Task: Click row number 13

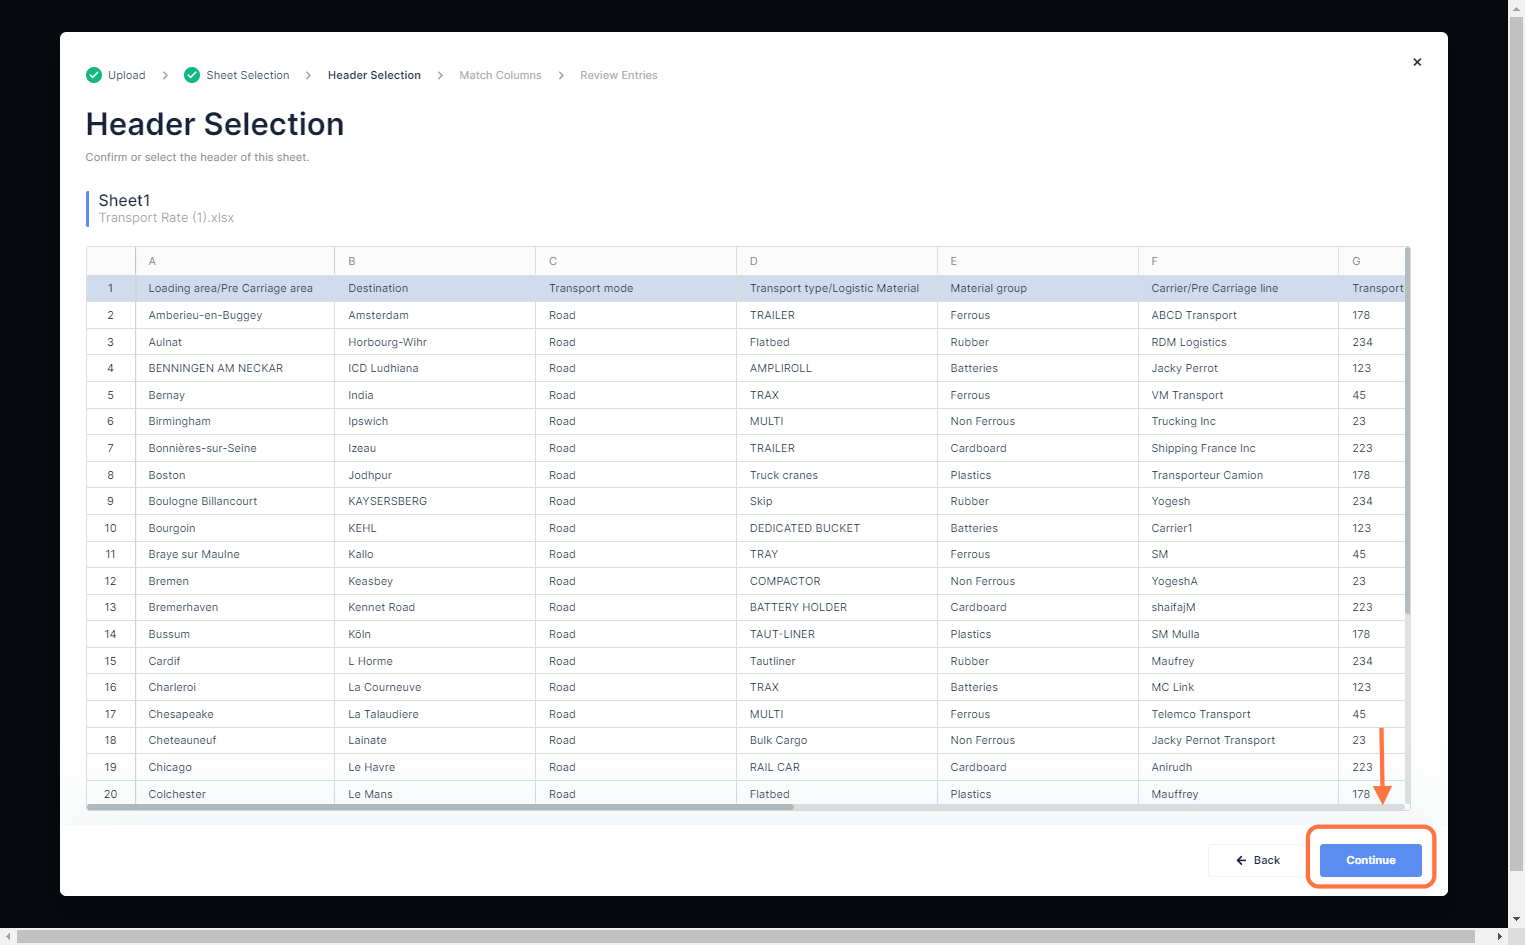Action: [x=111, y=607]
